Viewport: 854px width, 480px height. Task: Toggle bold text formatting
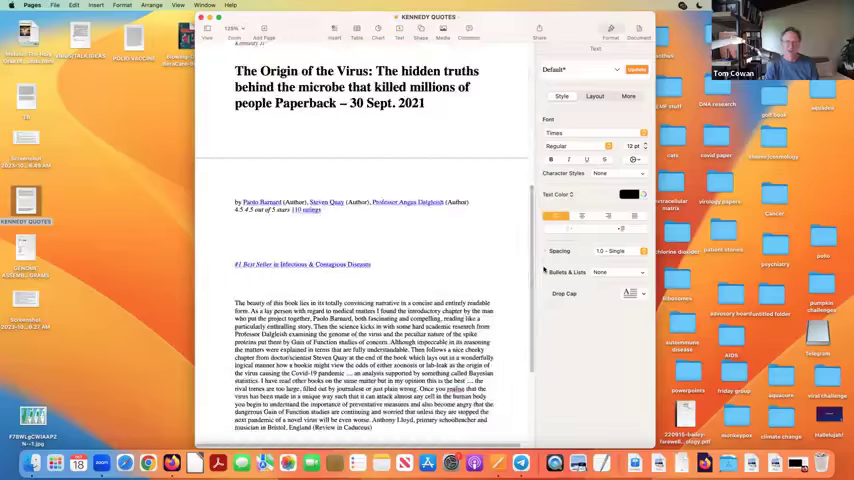pos(551,159)
